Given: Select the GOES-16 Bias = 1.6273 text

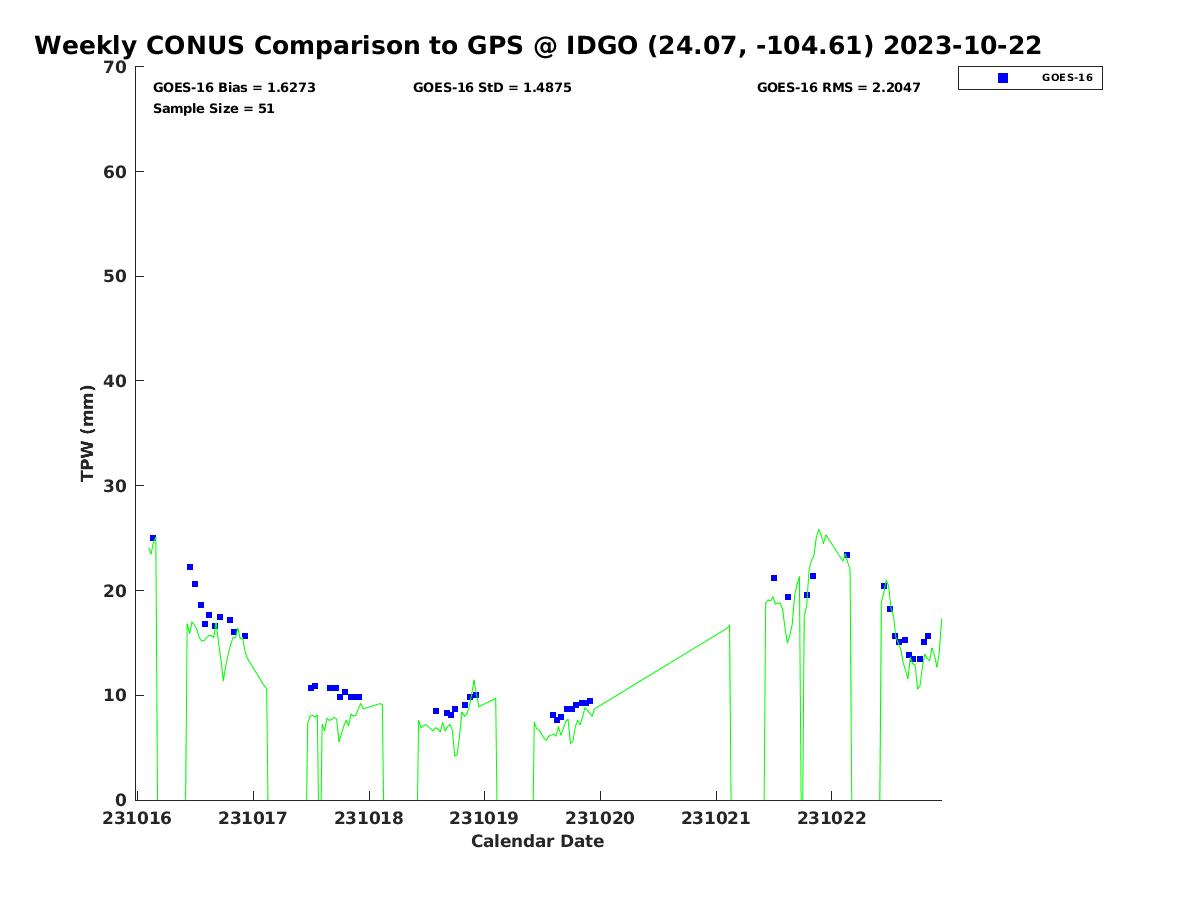Looking at the screenshot, I should click(234, 88).
